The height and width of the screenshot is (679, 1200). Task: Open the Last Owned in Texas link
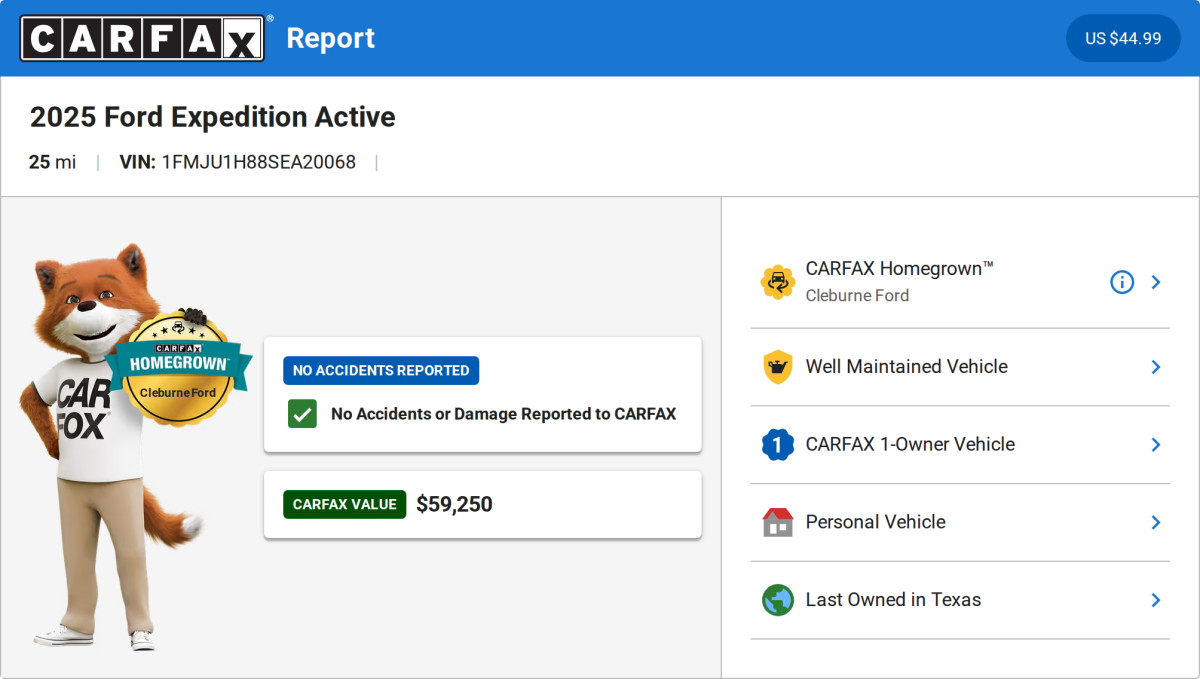tap(894, 600)
